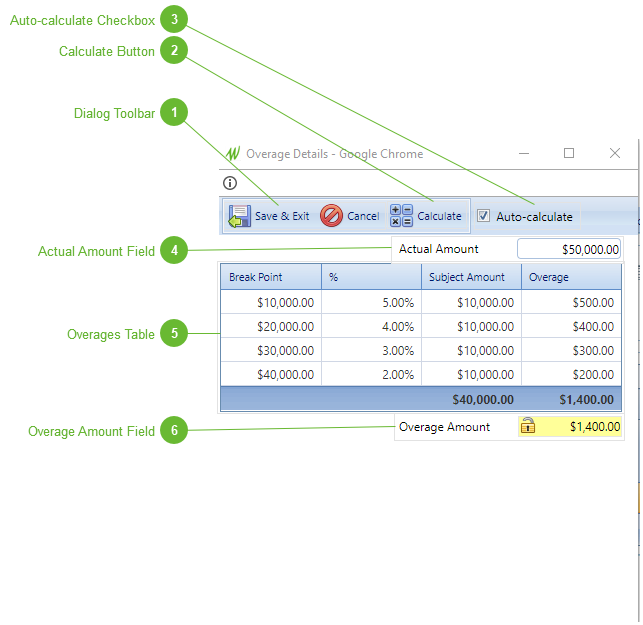Click the $300.00 Overage cell
This screenshot has width=643, height=625.
pos(572,351)
